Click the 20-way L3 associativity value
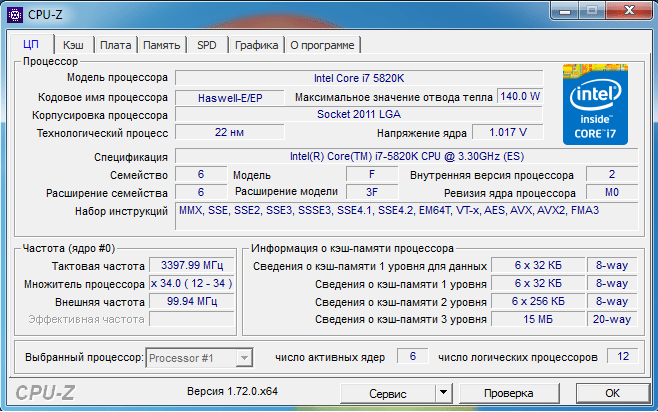 [612, 319]
